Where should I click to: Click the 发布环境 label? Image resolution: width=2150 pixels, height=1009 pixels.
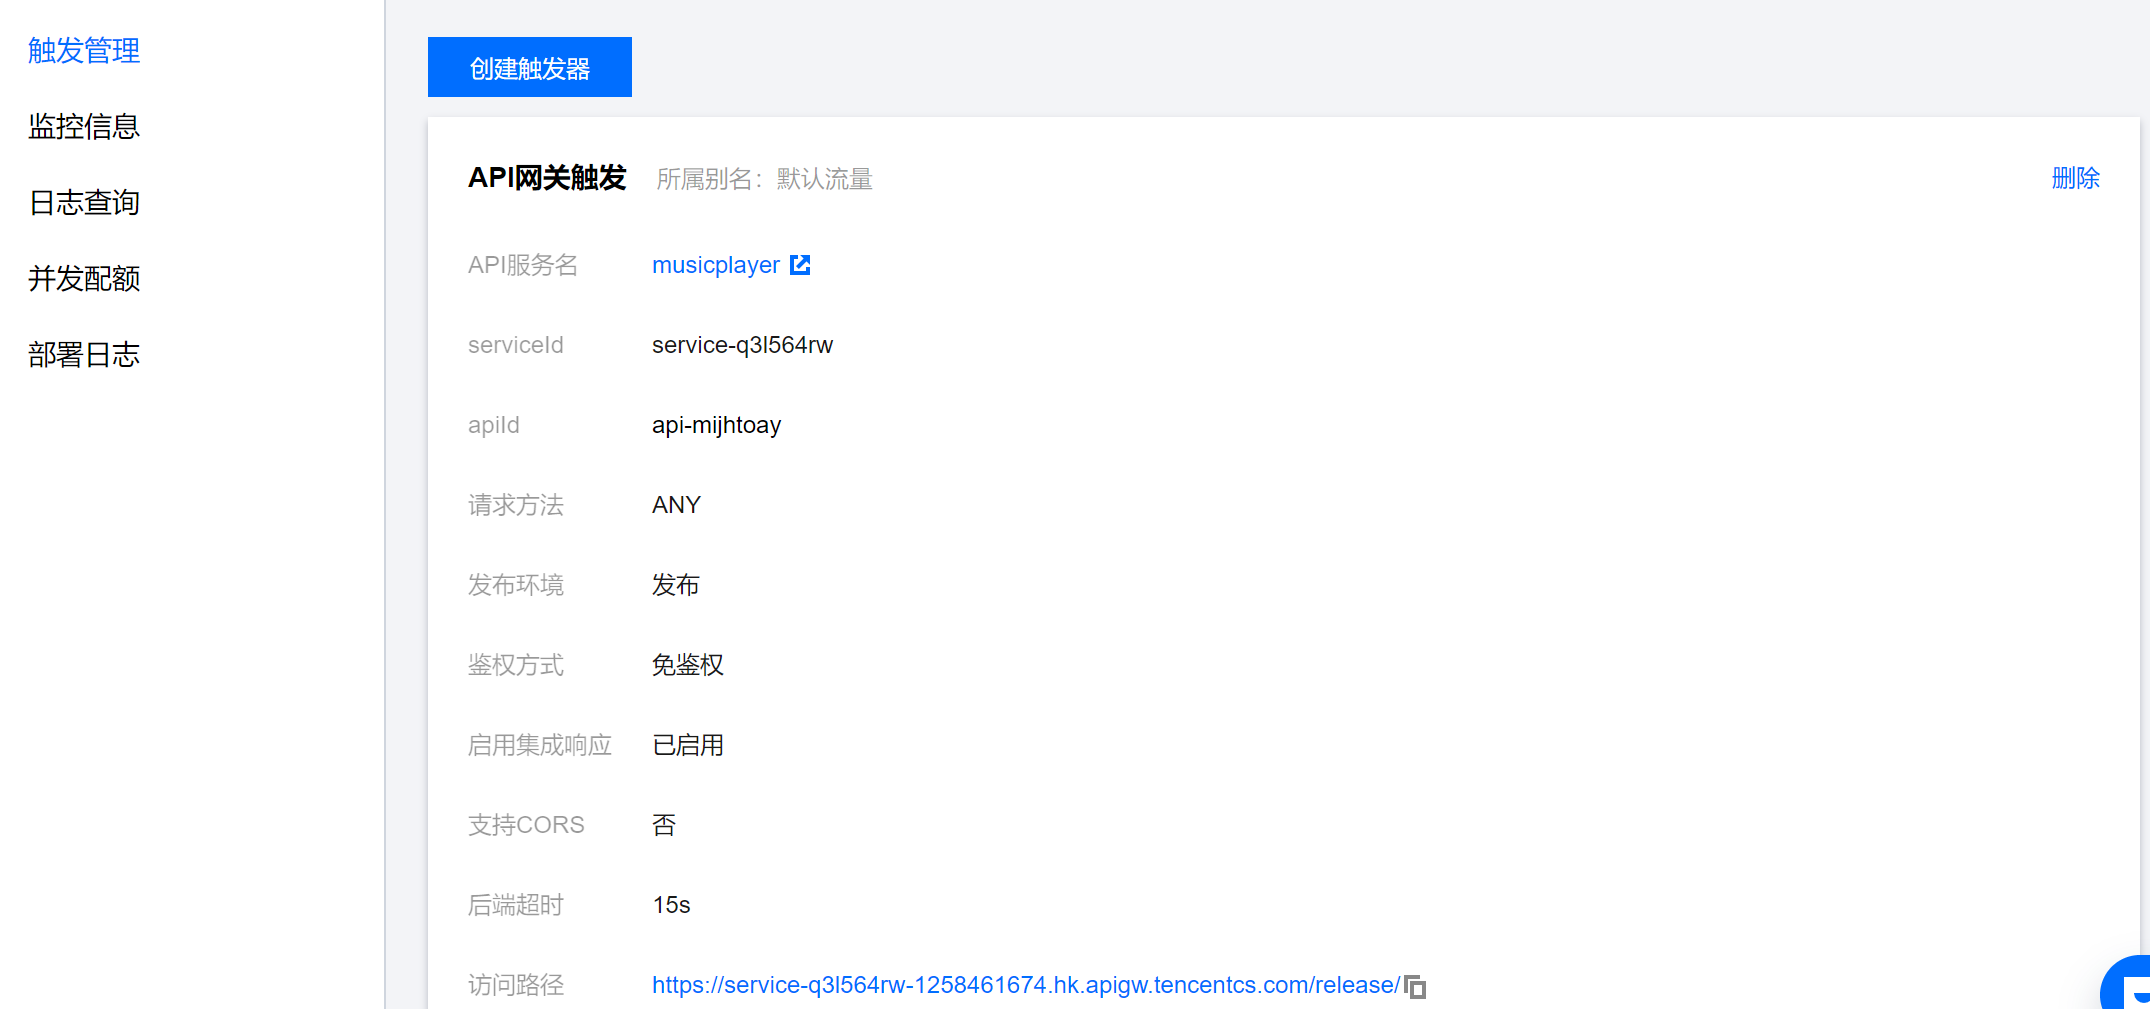(516, 585)
